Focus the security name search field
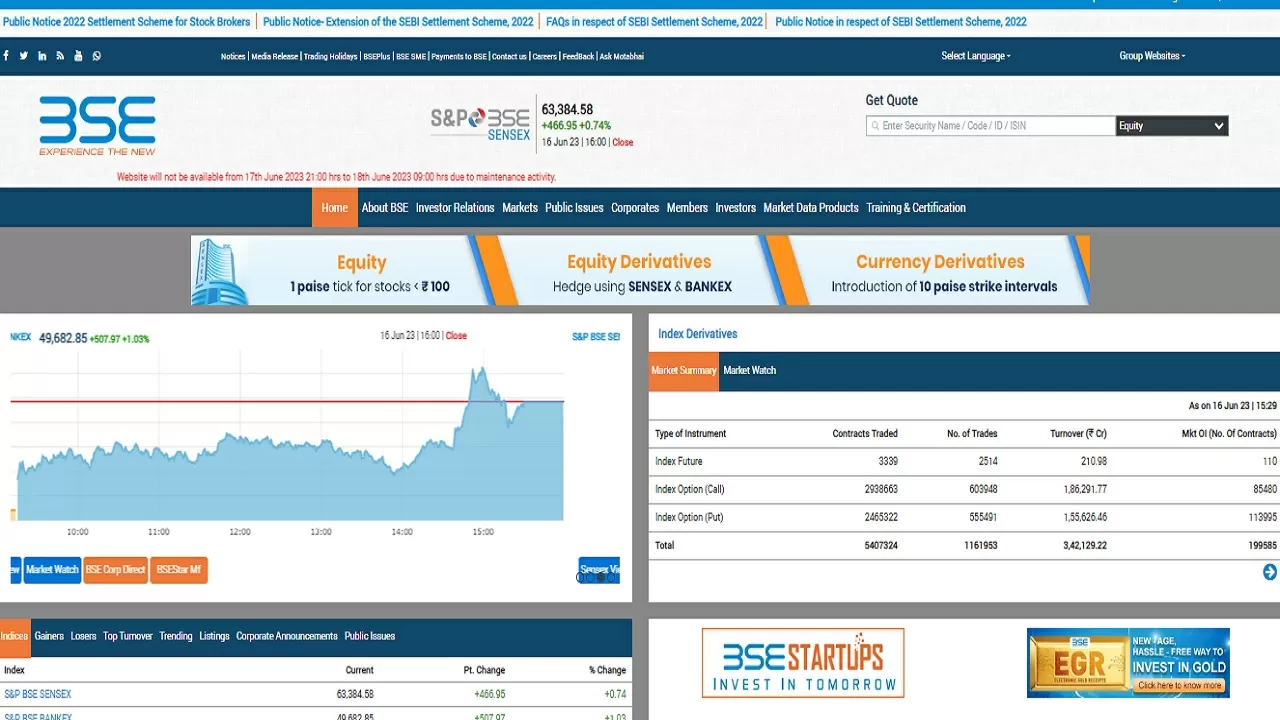1280x720 pixels. [991, 126]
